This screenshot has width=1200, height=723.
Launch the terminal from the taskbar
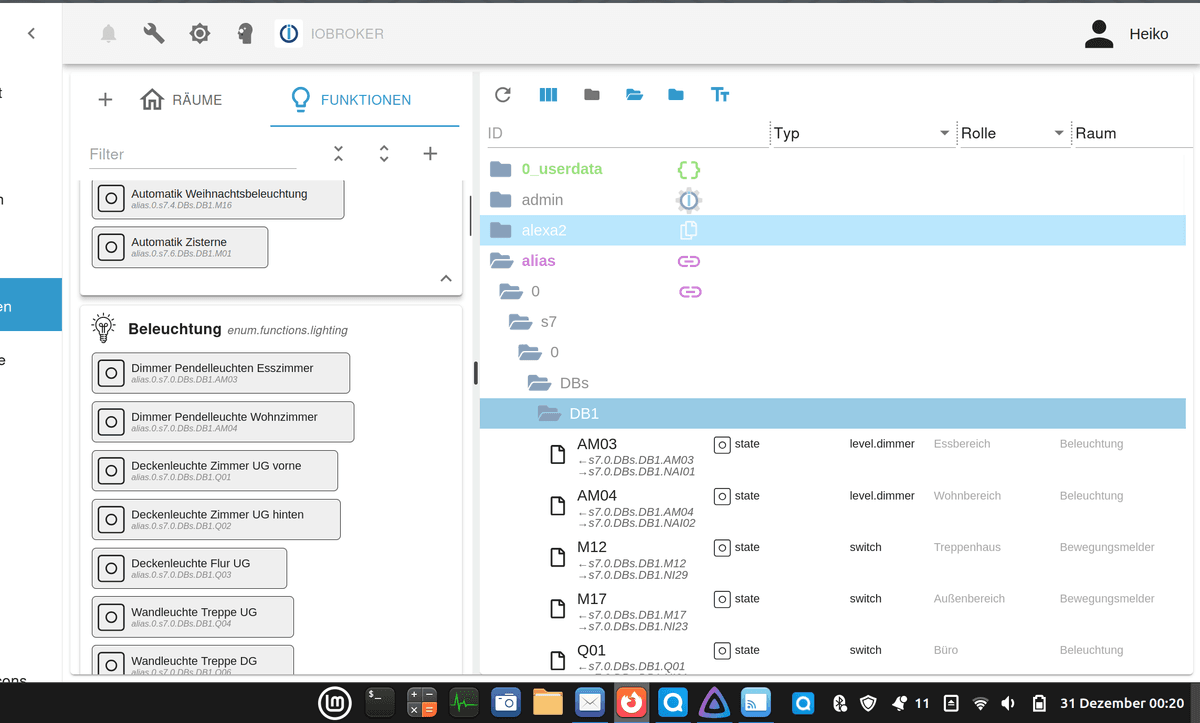379,703
